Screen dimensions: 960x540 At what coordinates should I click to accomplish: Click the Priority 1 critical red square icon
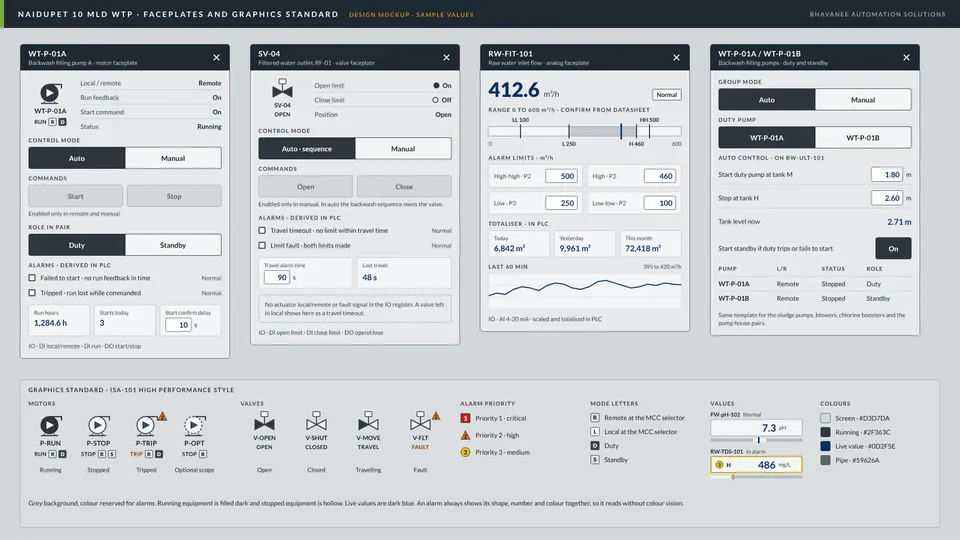465,418
